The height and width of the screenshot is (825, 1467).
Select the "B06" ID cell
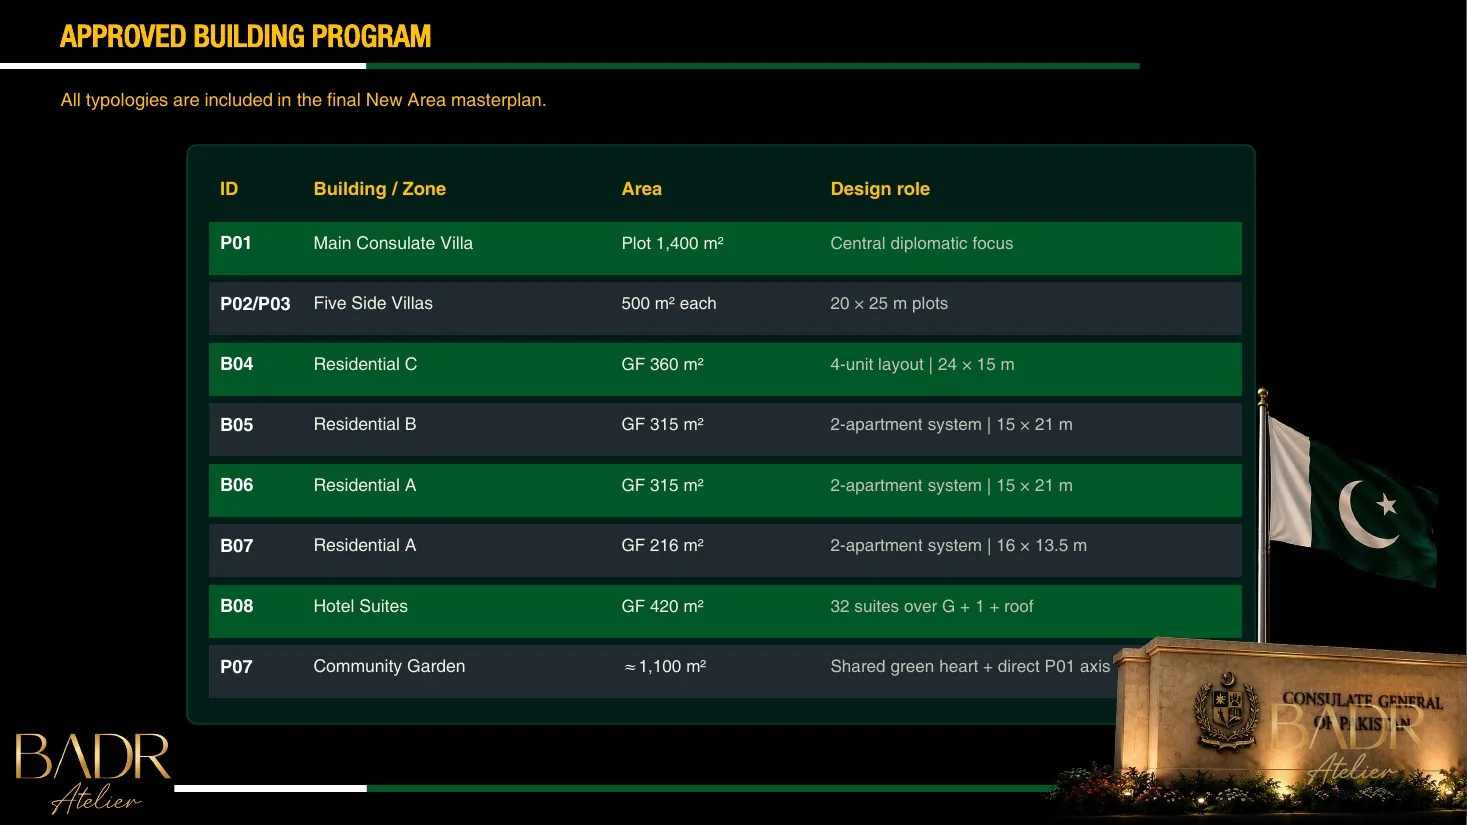(x=237, y=485)
